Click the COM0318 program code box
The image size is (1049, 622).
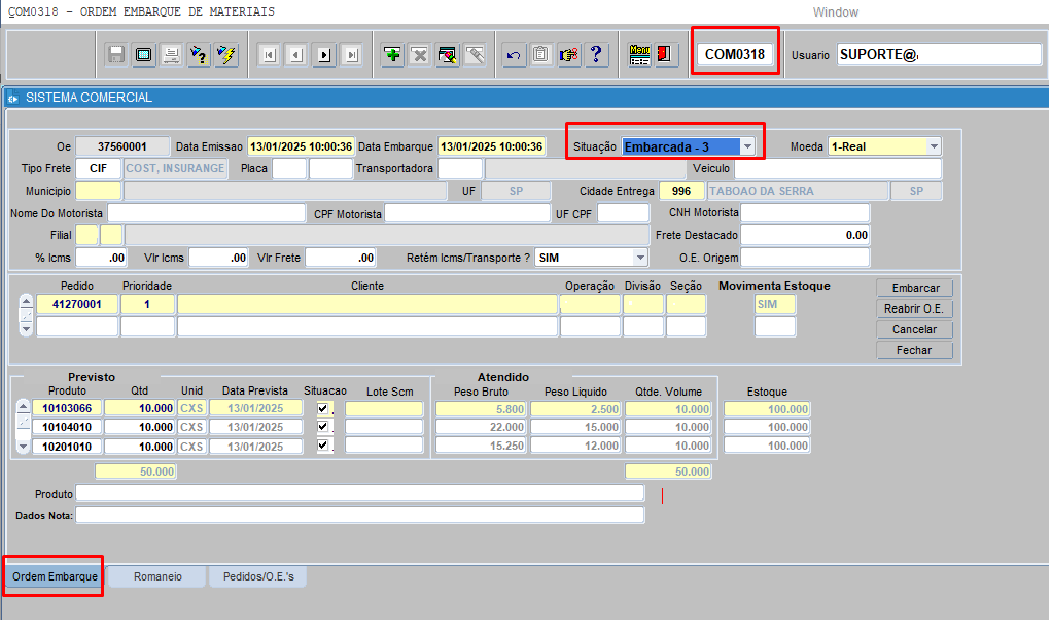coord(735,54)
